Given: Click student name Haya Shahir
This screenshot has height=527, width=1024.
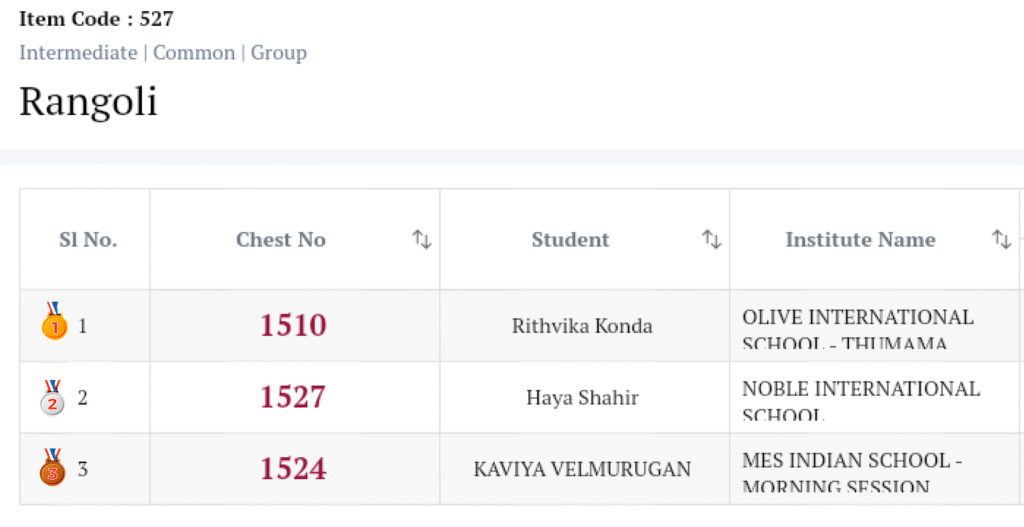Looking at the screenshot, I should [x=582, y=398].
